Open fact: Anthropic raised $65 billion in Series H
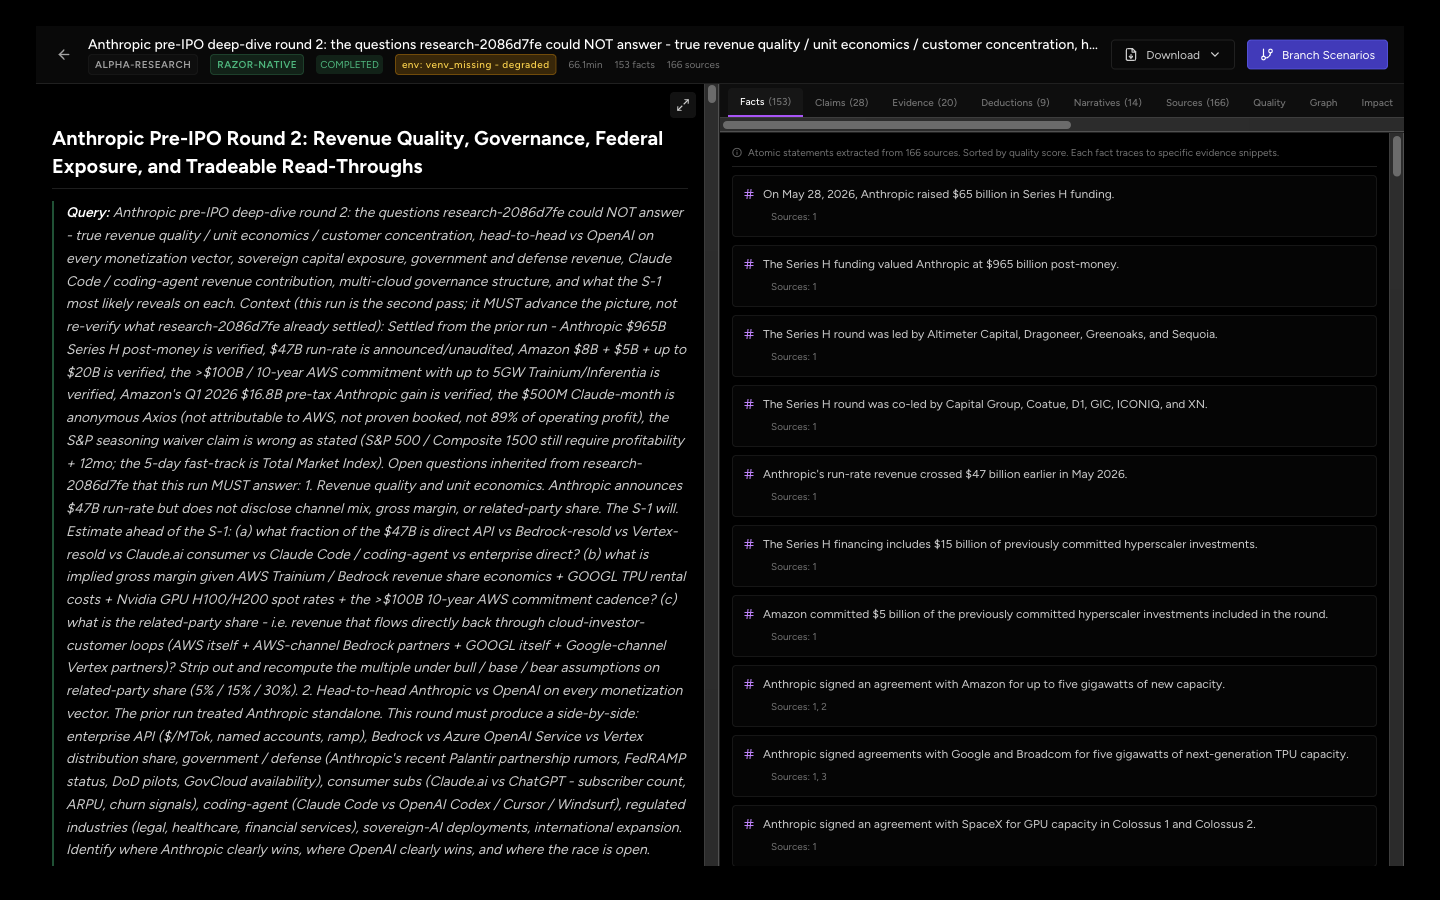This screenshot has height=900, width=1440. pos(1054,206)
